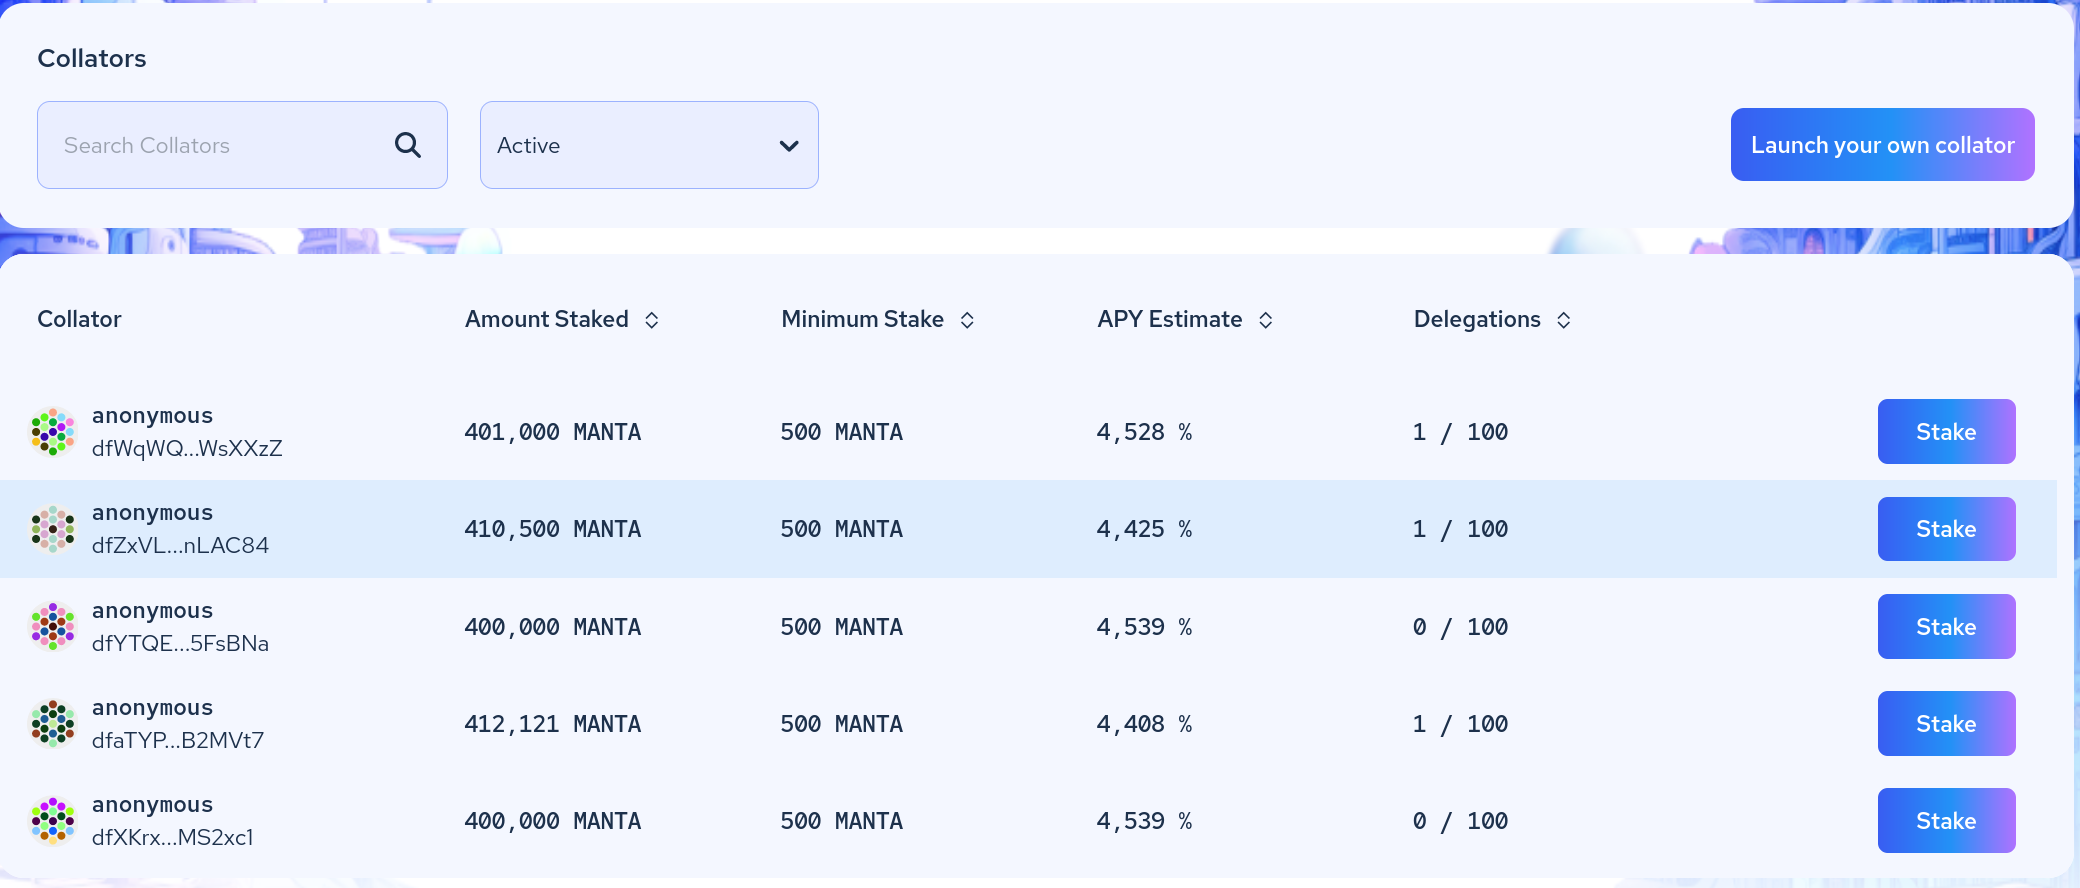Stake with the 410,500 MANTA collator
The height and width of the screenshot is (888, 2080).
[x=1946, y=529]
